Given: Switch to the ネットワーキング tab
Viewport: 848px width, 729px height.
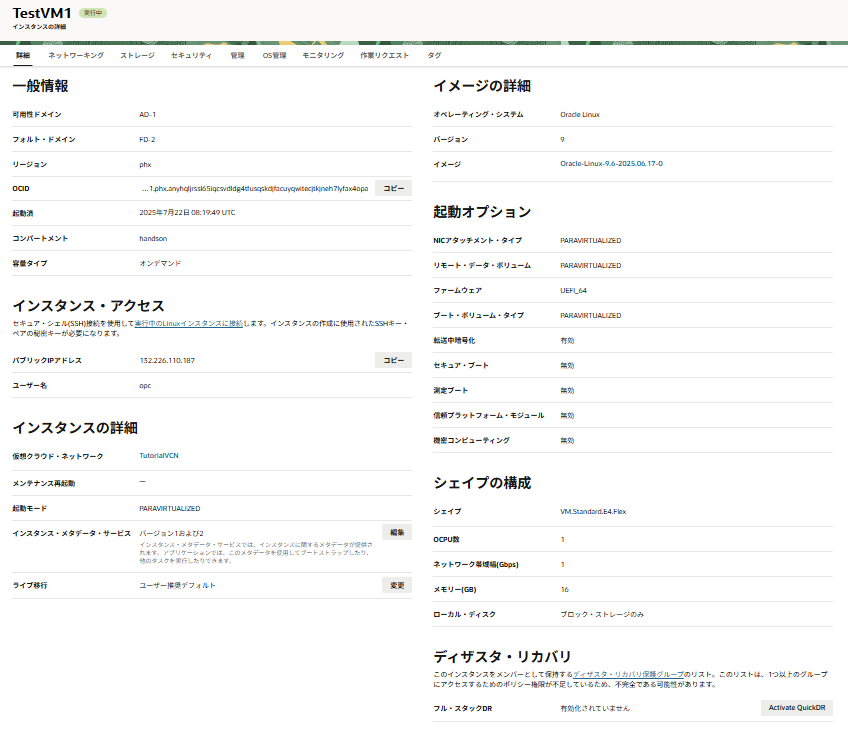Looking at the screenshot, I should (76, 56).
